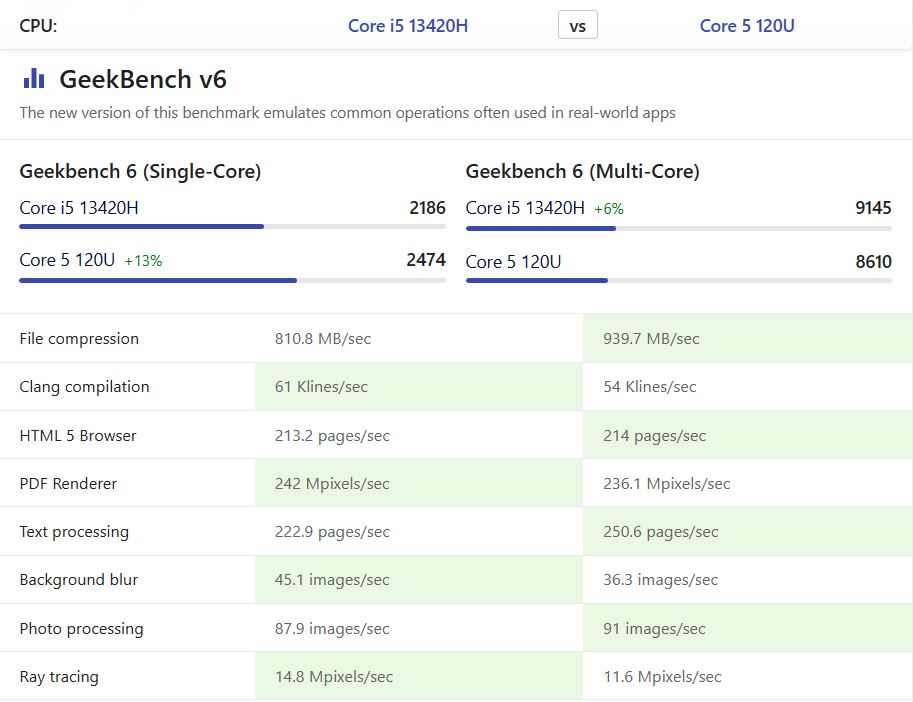Select the Geekbench 6 (Single-Core) title

[140, 171]
